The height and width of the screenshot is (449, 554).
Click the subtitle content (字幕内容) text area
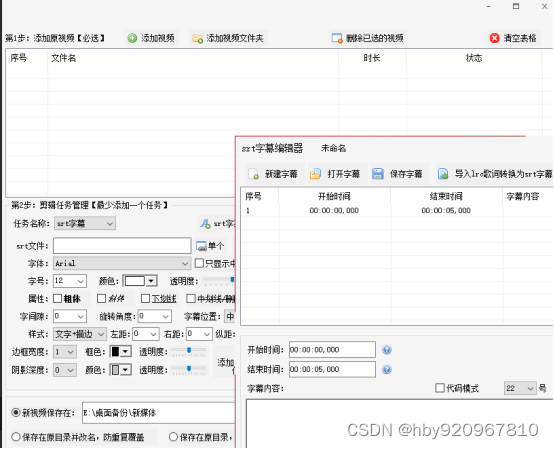[400, 424]
